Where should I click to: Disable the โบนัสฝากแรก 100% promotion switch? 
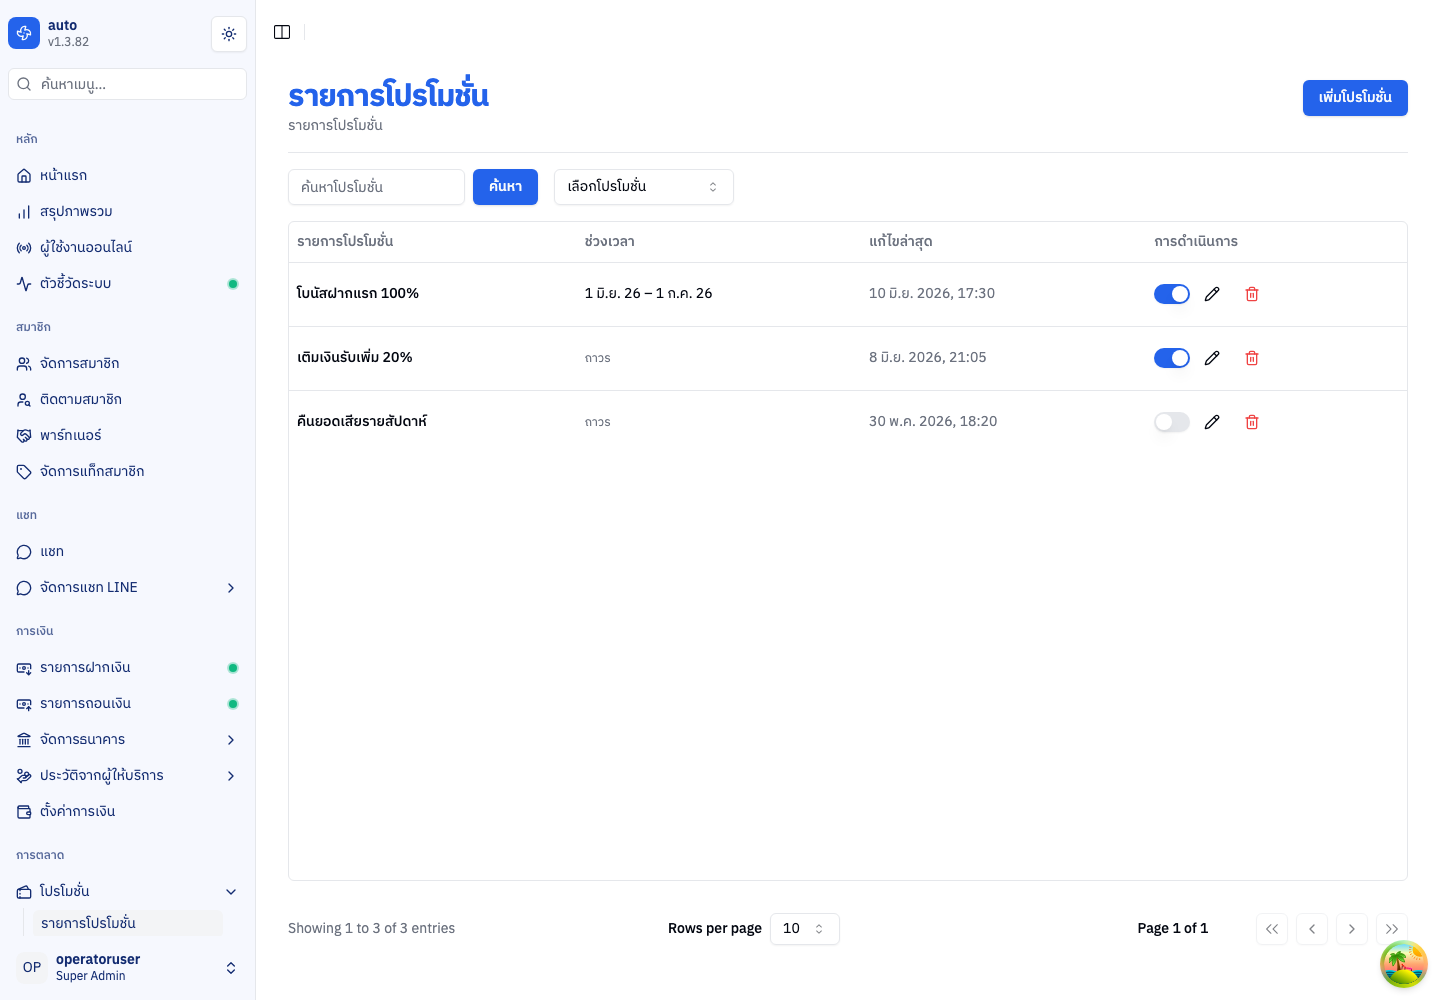click(x=1172, y=294)
